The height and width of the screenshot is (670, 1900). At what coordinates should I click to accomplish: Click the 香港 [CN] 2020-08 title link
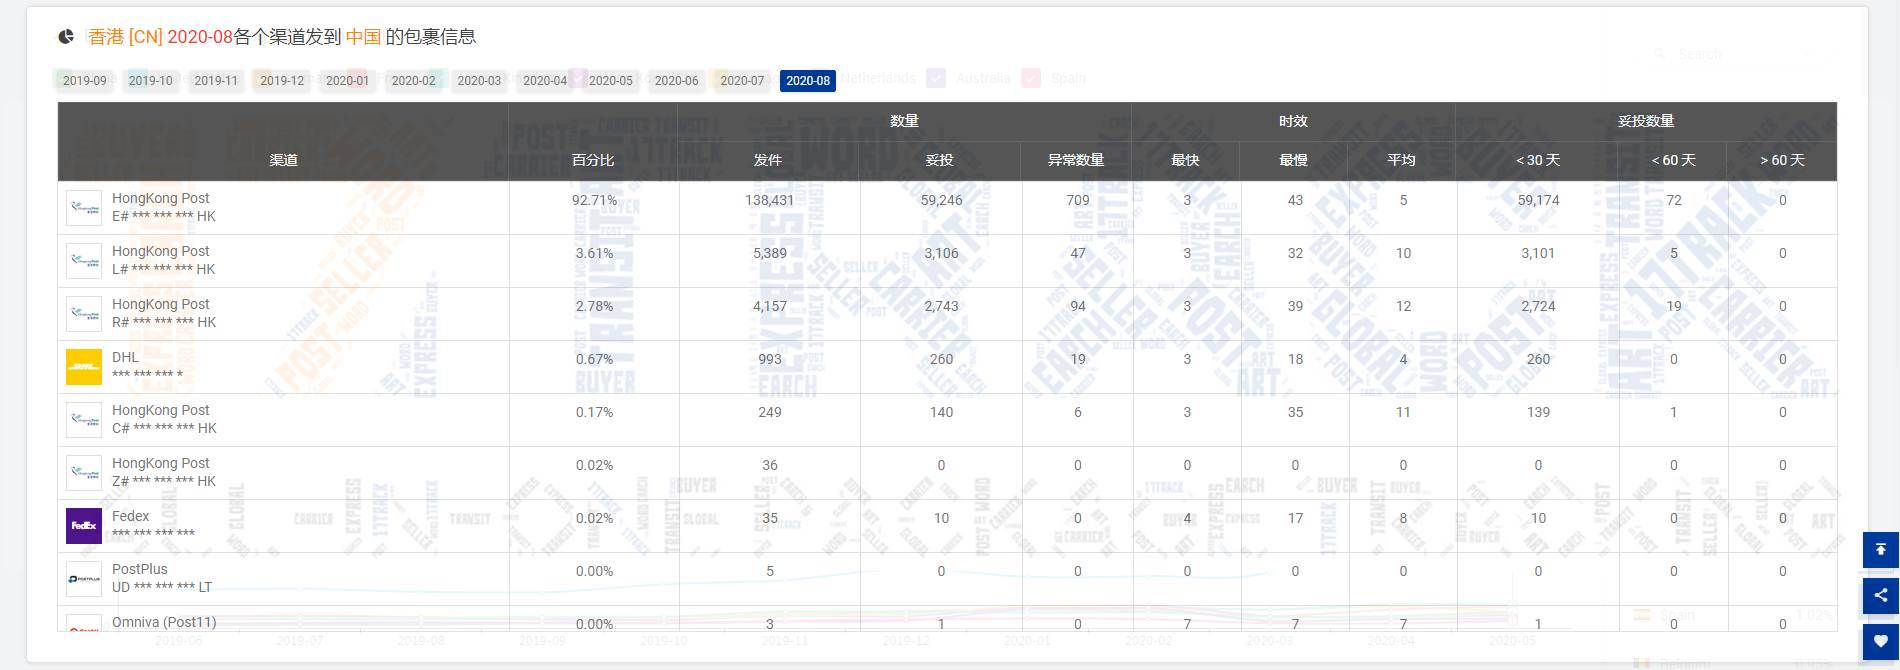tap(161, 37)
